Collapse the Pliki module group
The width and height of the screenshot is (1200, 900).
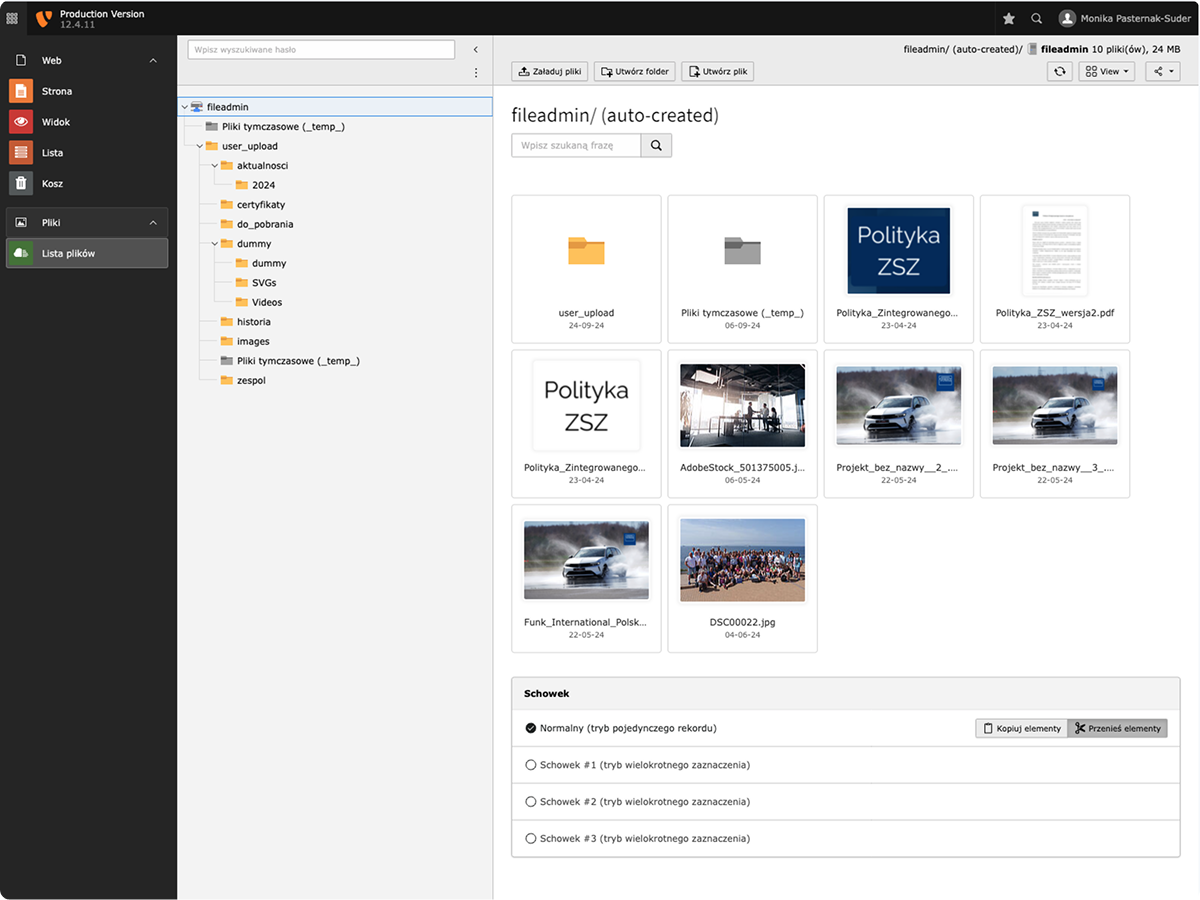[x=153, y=223]
